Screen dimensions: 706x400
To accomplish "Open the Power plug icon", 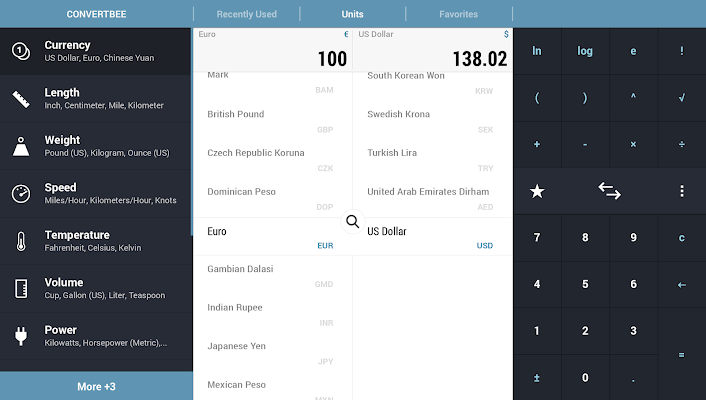I will [21, 336].
